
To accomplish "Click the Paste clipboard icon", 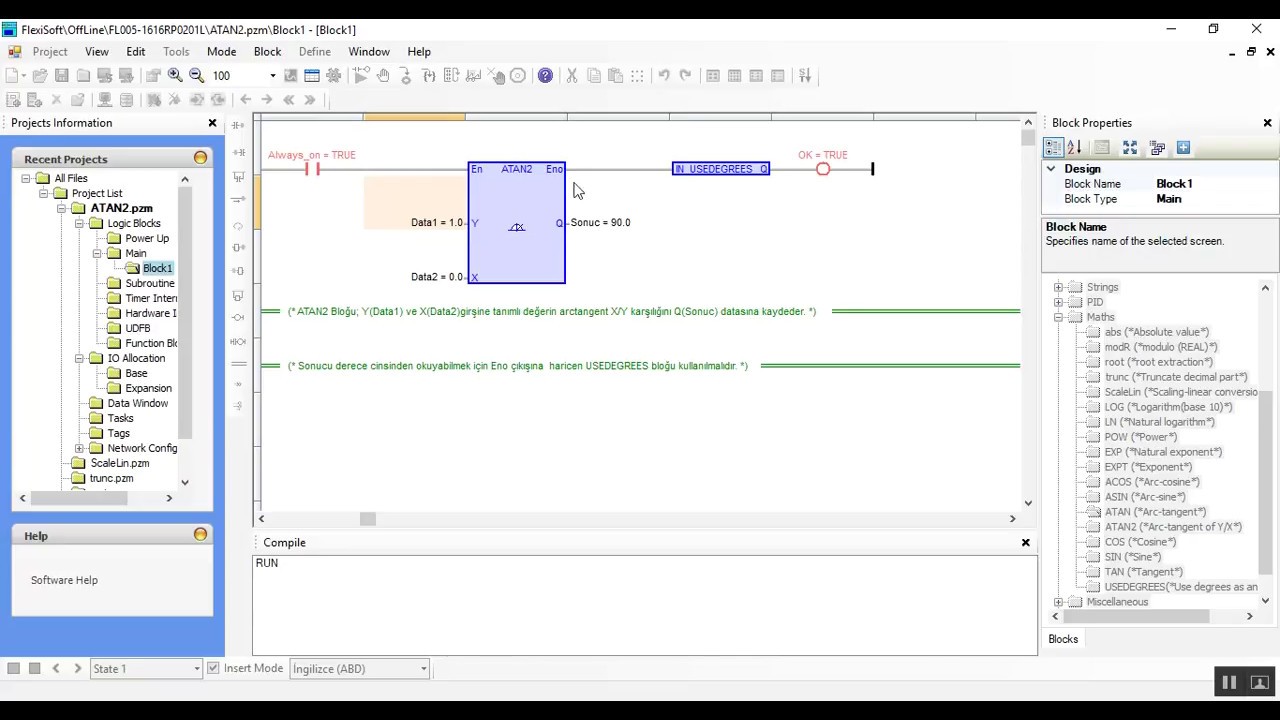I will (x=616, y=76).
